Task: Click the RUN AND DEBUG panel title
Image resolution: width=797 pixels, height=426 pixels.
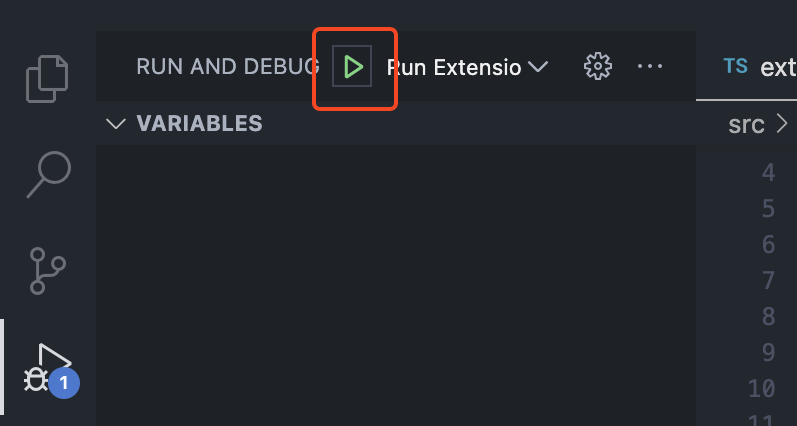Action: pyautogui.click(x=228, y=67)
